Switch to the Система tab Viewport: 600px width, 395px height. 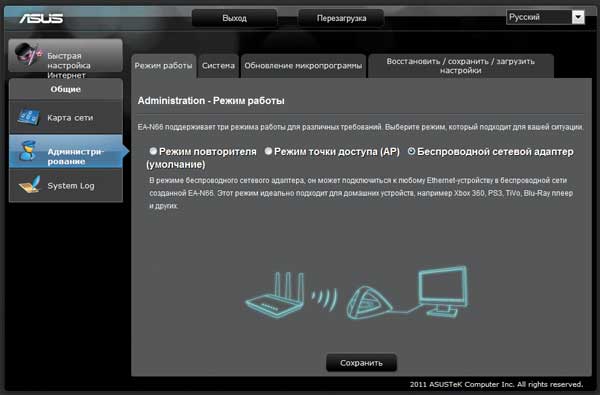click(x=218, y=66)
